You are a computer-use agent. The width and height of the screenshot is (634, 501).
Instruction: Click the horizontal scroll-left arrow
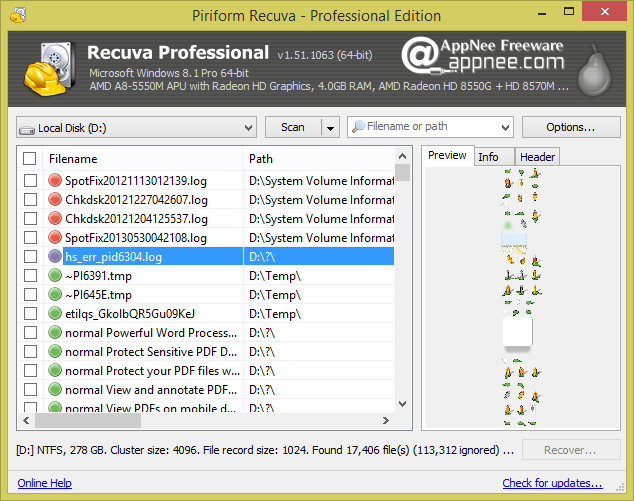point(26,421)
